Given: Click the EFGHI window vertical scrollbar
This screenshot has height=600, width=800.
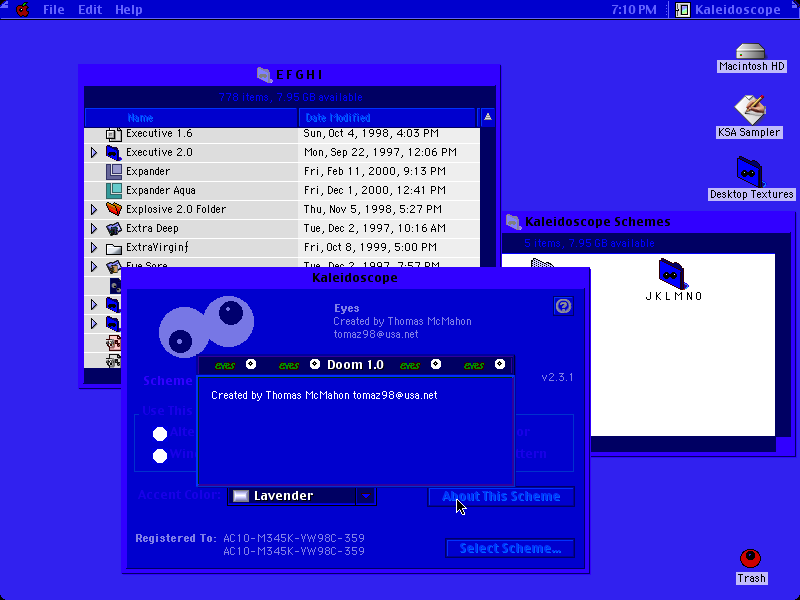Looking at the screenshot, I should [488, 247].
